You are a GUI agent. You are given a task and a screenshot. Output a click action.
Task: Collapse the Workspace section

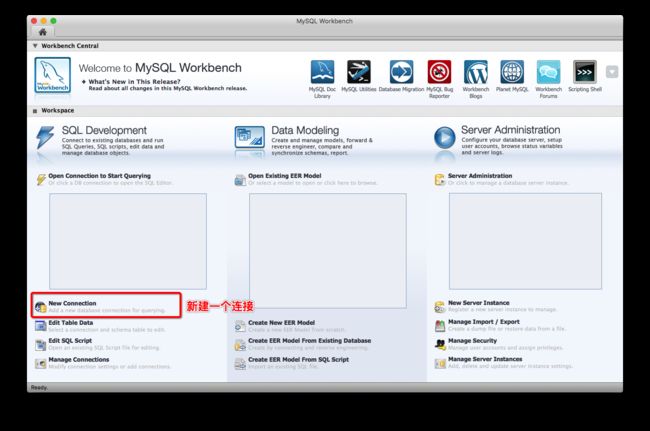point(35,111)
